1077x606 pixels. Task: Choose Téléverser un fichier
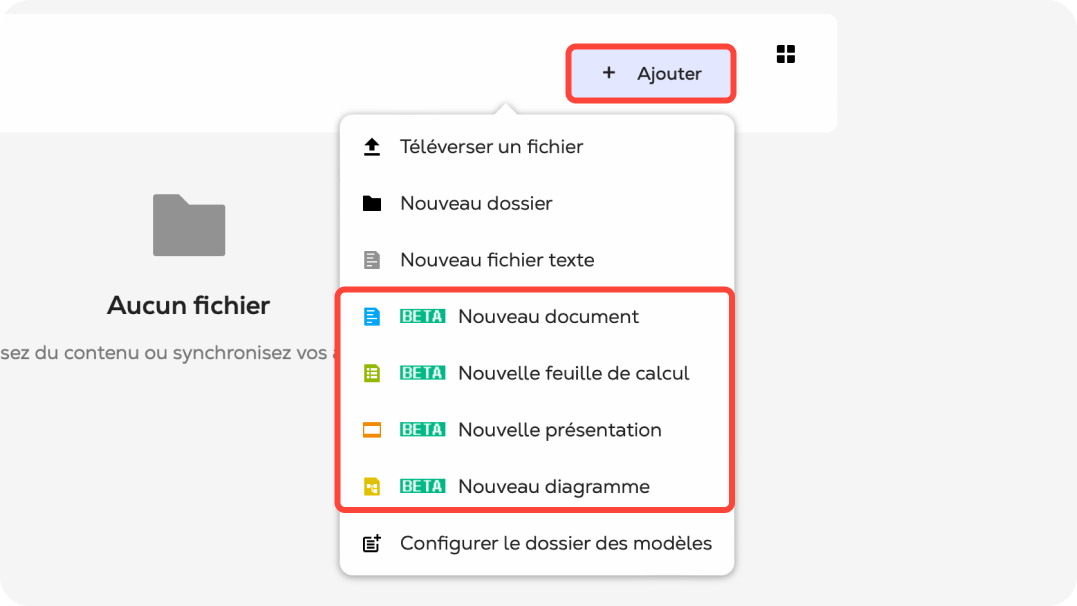pyautogui.click(x=491, y=147)
